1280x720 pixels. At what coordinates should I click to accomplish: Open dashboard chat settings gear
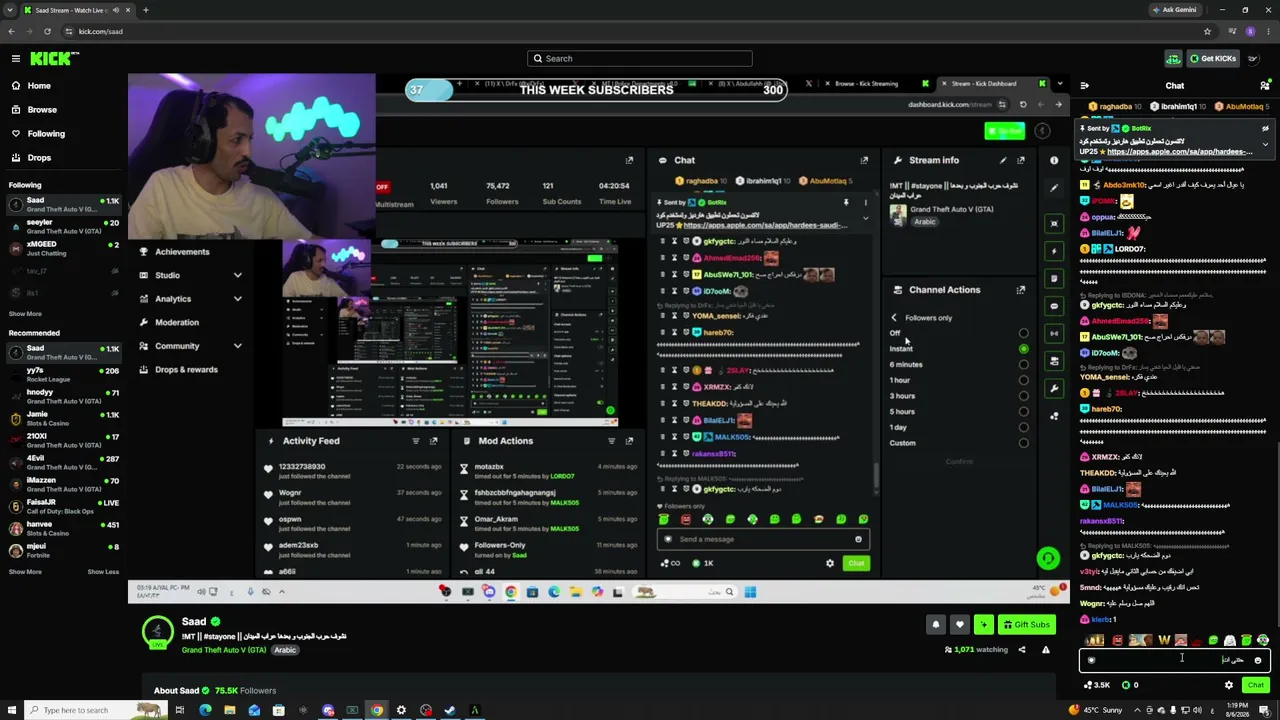click(829, 563)
